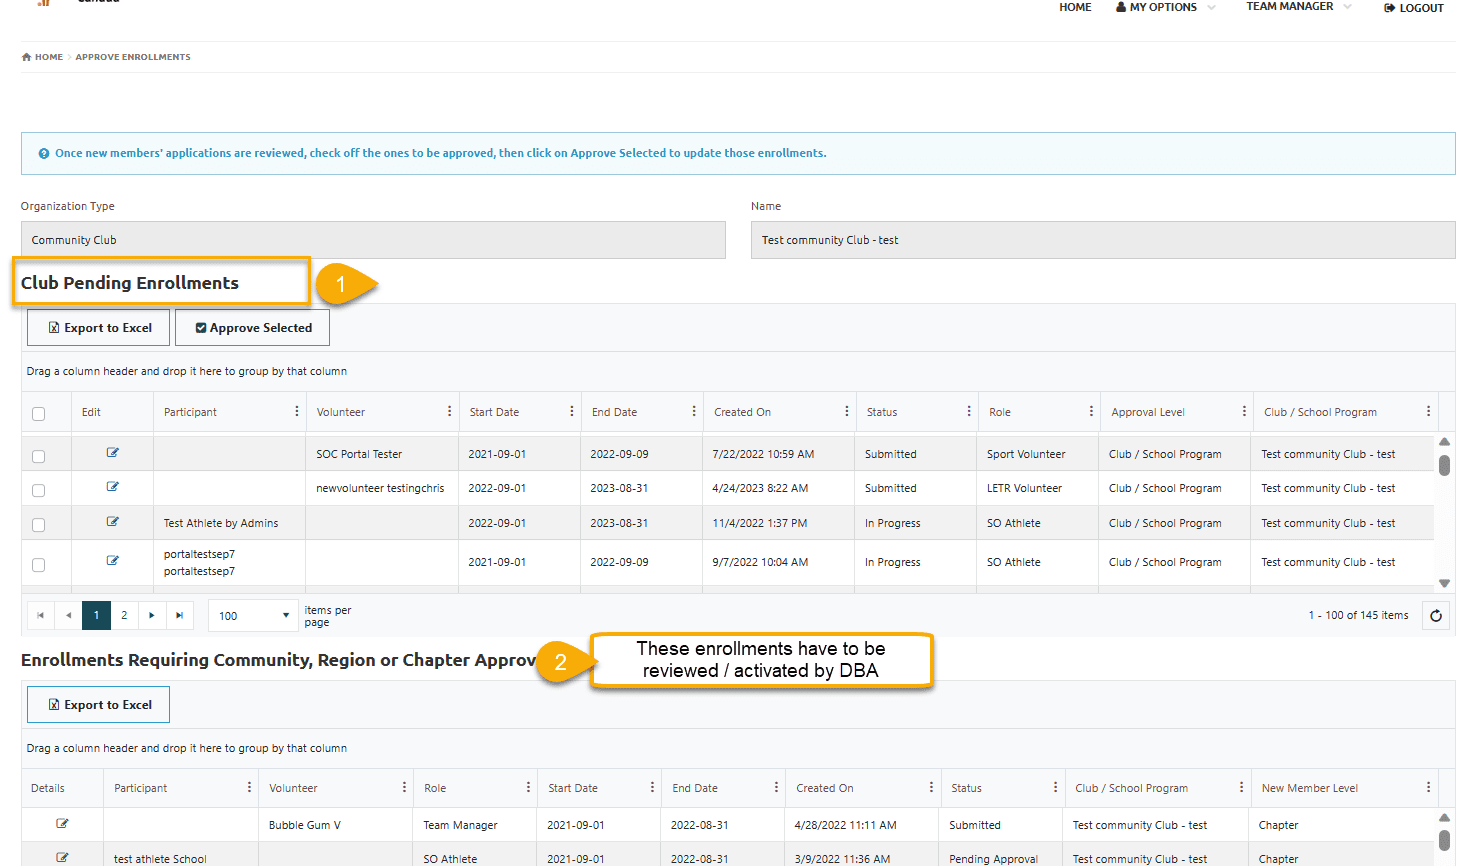Export lower enrollments grid to Excel
This screenshot has height=866, width=1467.
[x=98, y=705]
